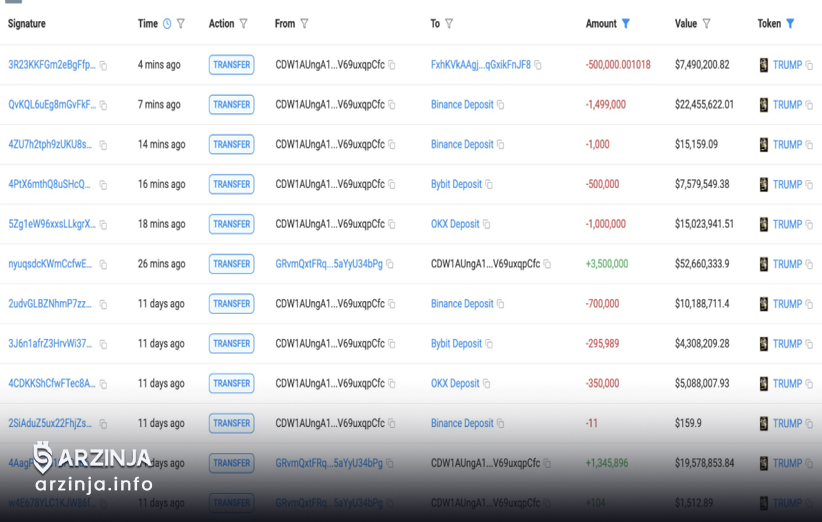Image resolution: width=822 pixels, height=522 pixels.
Task: Open TRUMP token in 4 mins ago row
Action: pos(787,65)
